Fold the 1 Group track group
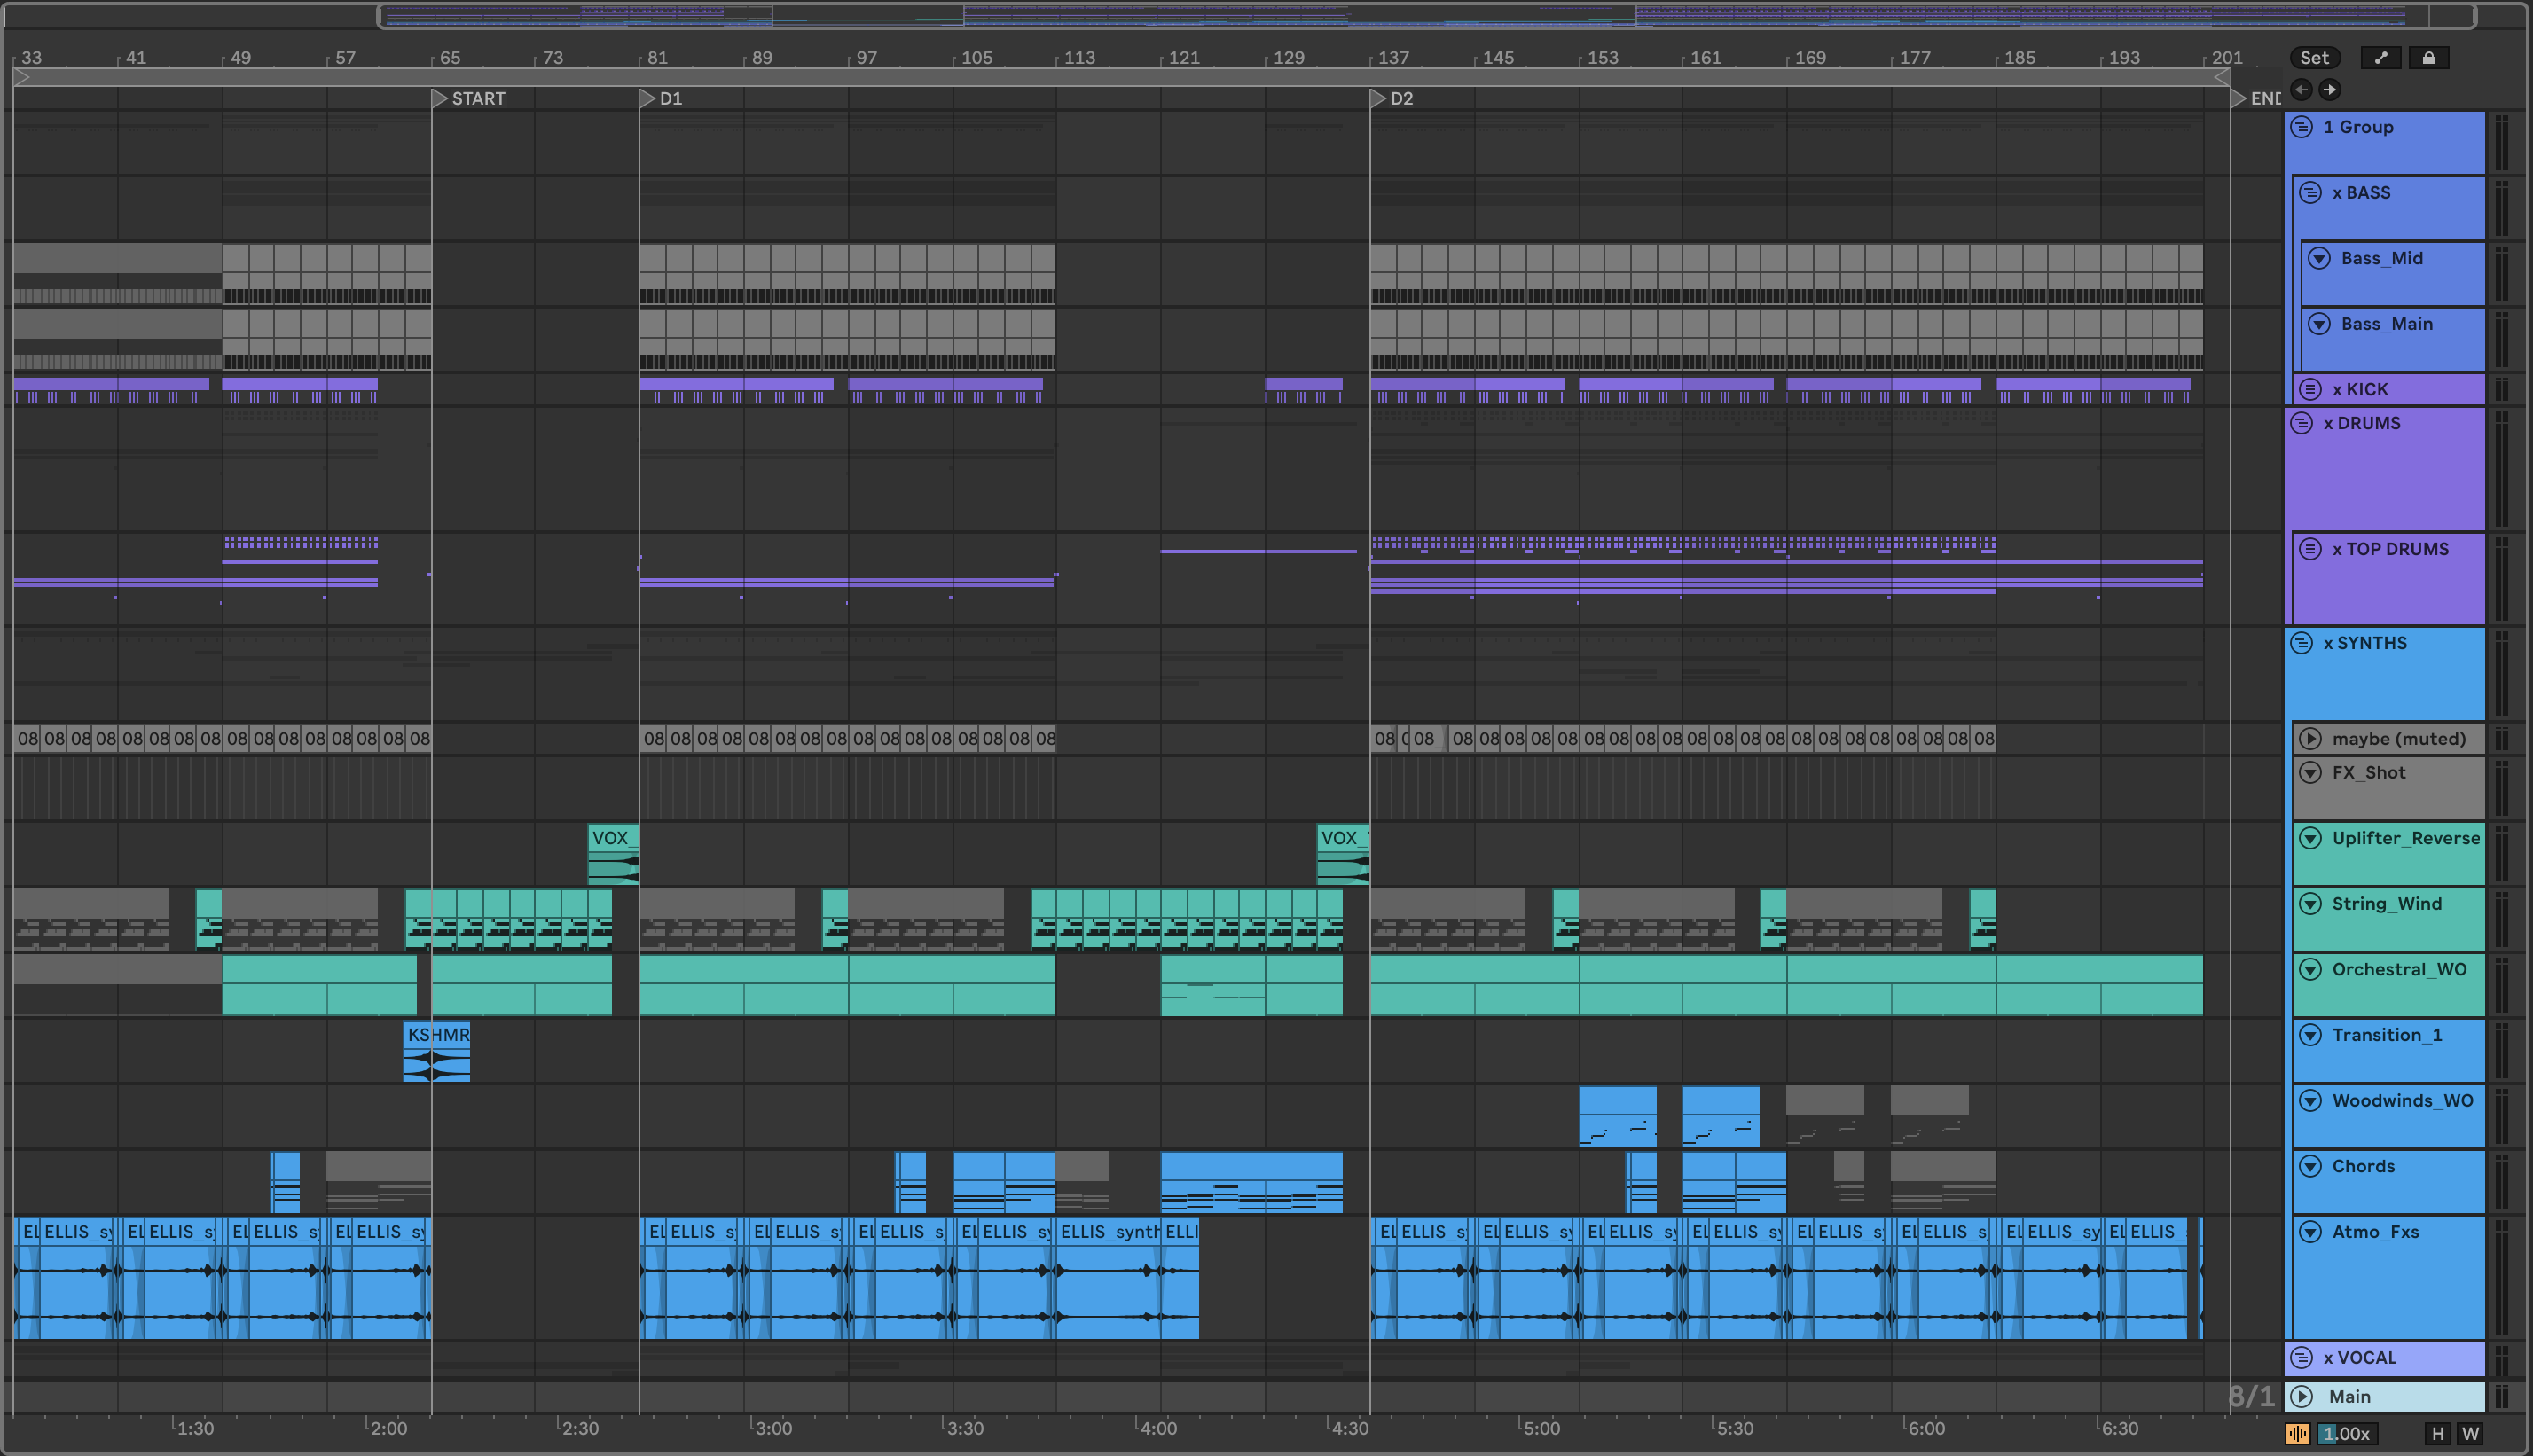2533x1456 pixels. pyautogui.click(x=2301, y=127)
